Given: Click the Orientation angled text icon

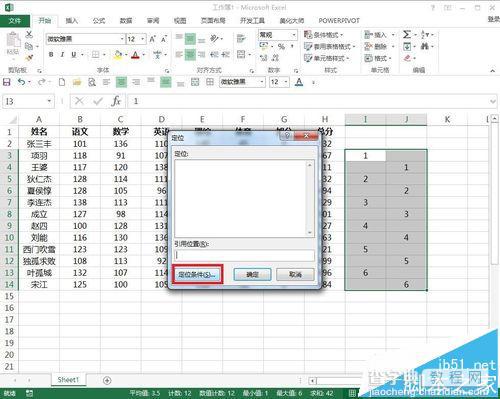Looking at the screenshot, I should [214, 39].
